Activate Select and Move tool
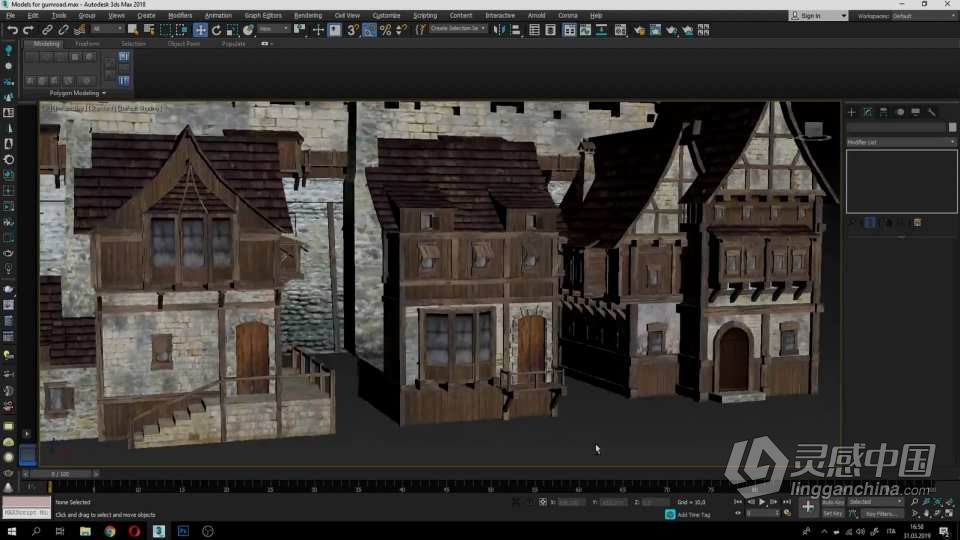960x540 pixels. [200, 29]
